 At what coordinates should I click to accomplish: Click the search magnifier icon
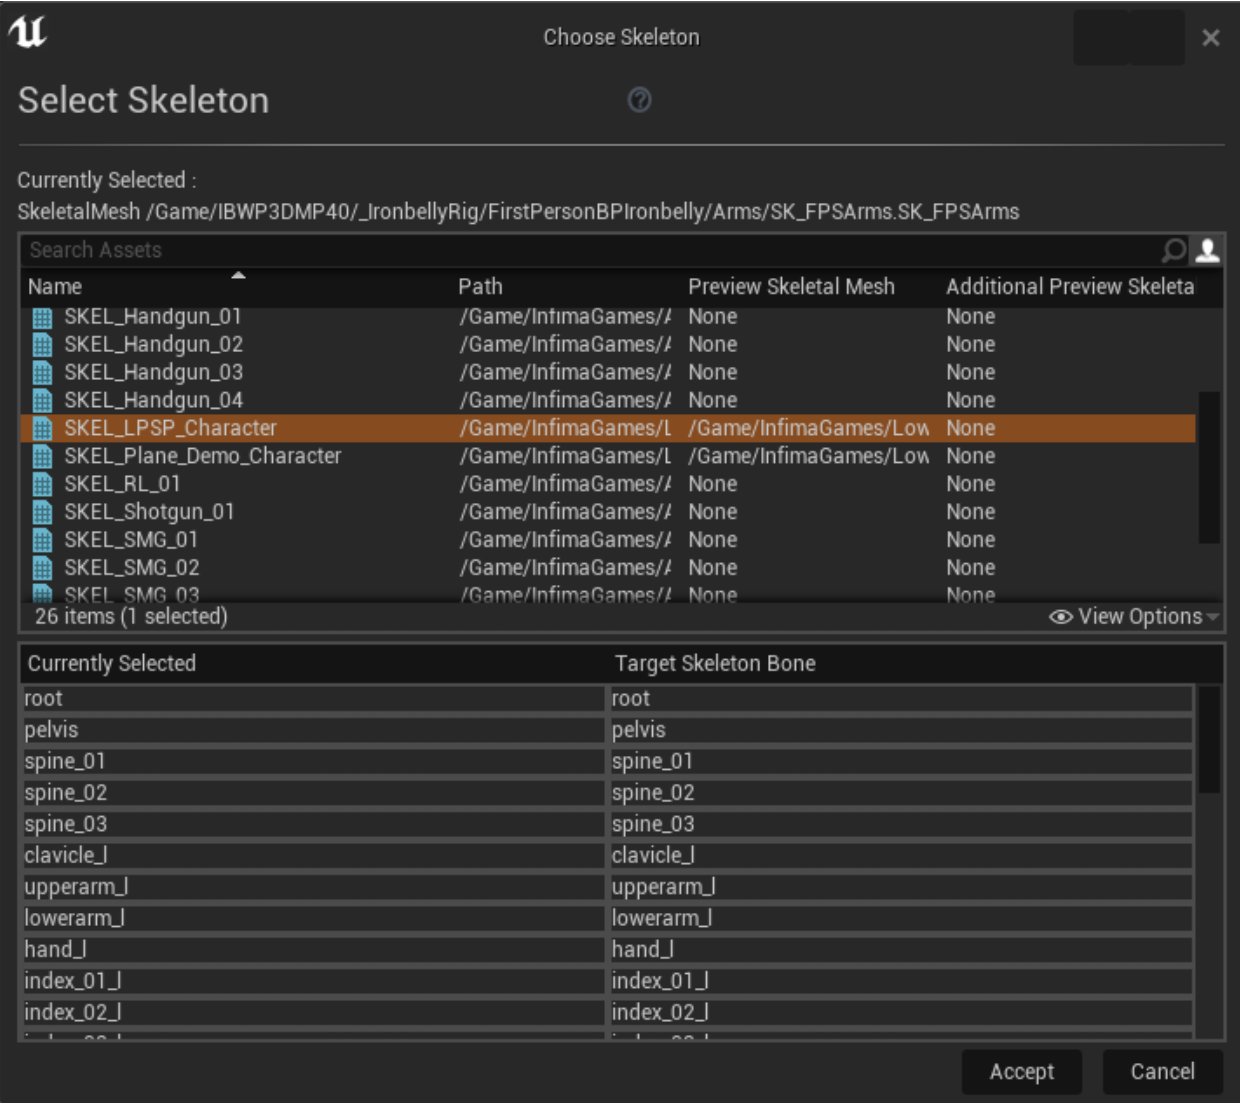(x=1174, y=250)
